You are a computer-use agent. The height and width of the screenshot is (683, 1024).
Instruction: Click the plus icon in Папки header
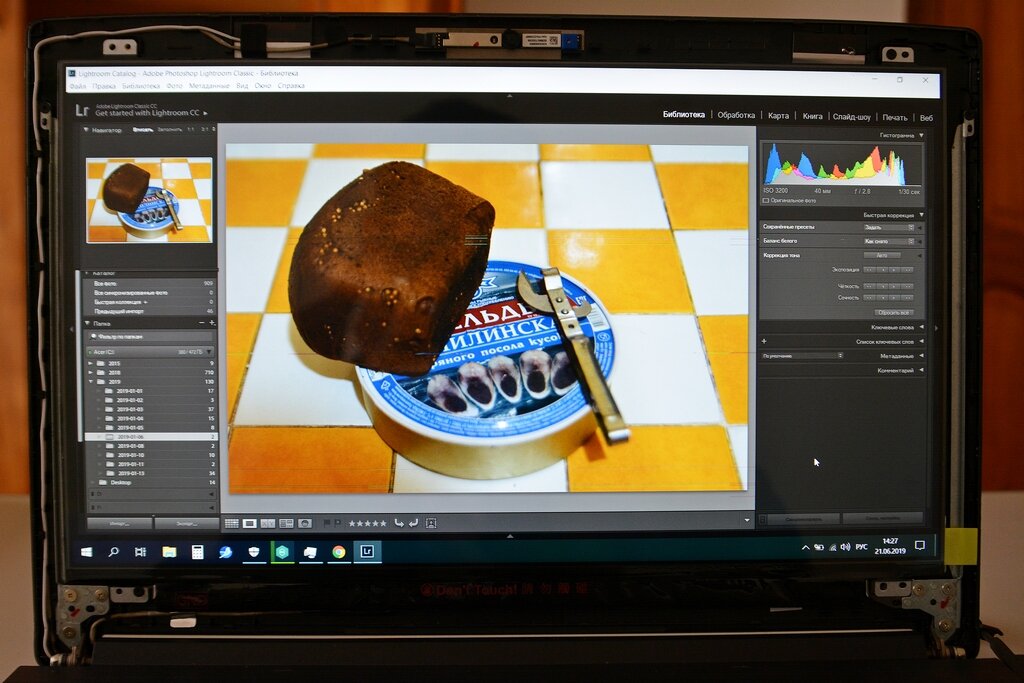212,323
